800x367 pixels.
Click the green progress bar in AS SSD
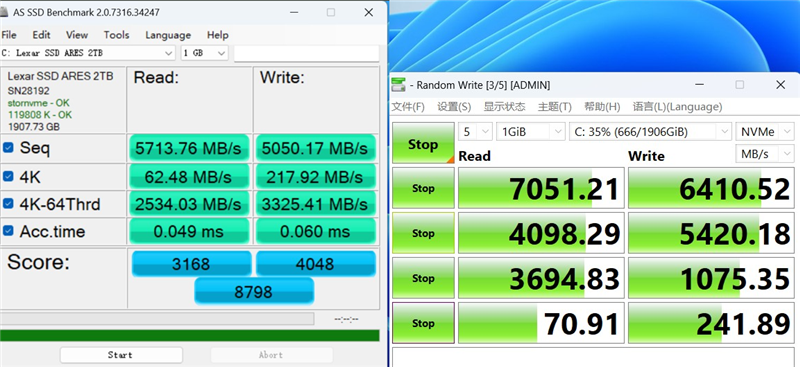190,335
